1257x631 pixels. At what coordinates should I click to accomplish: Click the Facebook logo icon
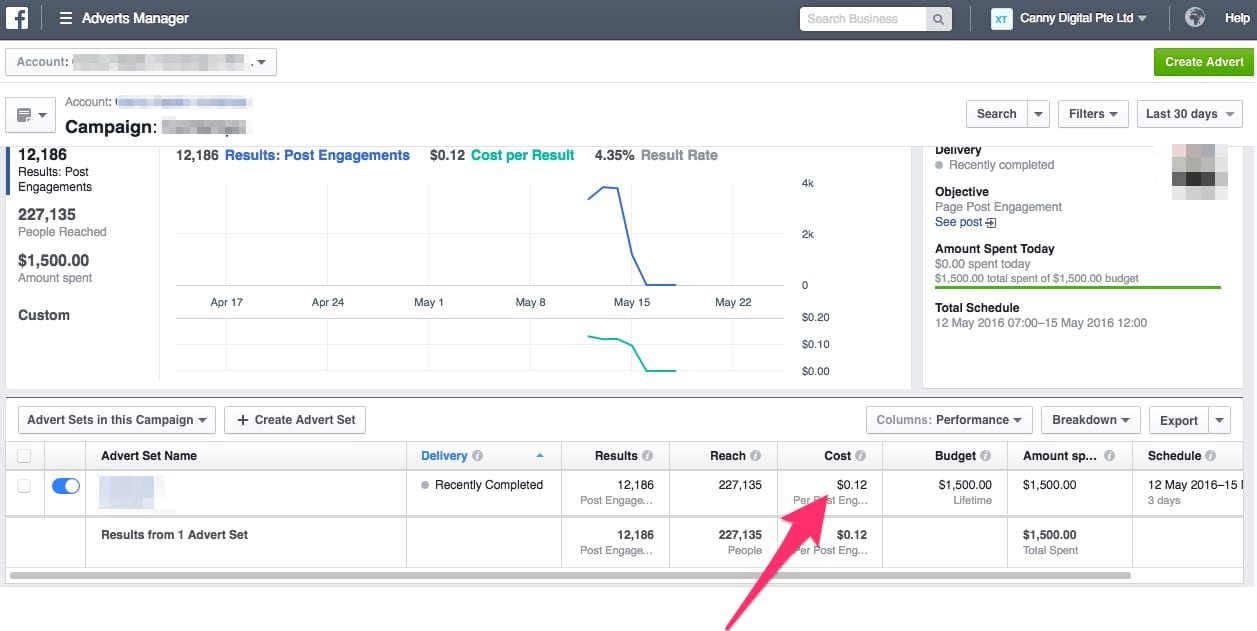[17, 18]
